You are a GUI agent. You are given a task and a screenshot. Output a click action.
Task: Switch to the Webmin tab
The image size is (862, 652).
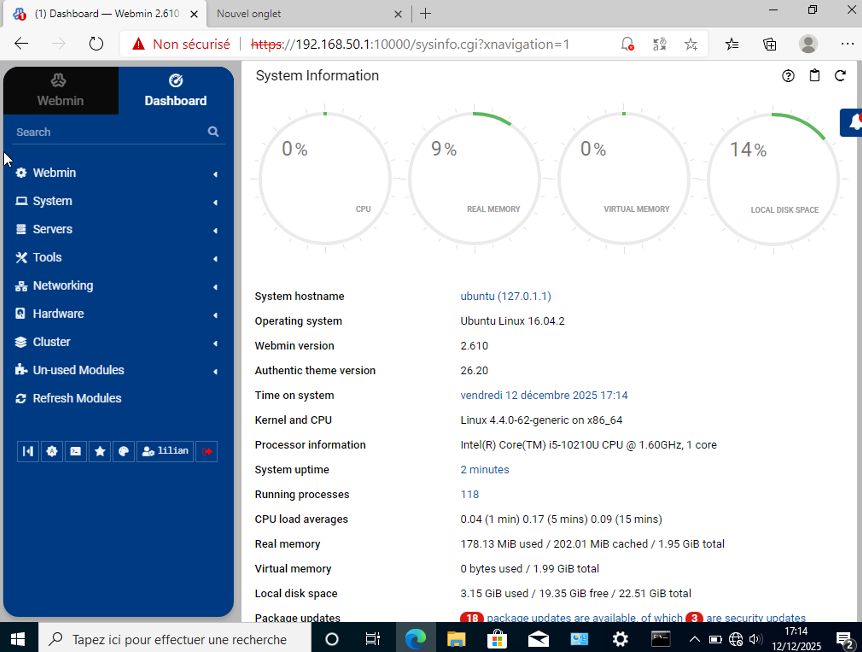click(60, 91)
